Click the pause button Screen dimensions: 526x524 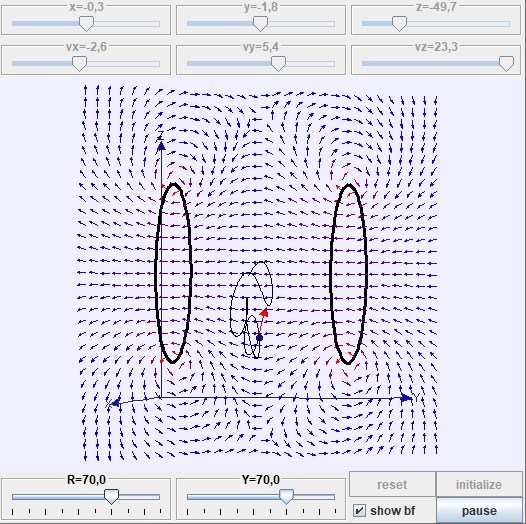click(479, 511)
